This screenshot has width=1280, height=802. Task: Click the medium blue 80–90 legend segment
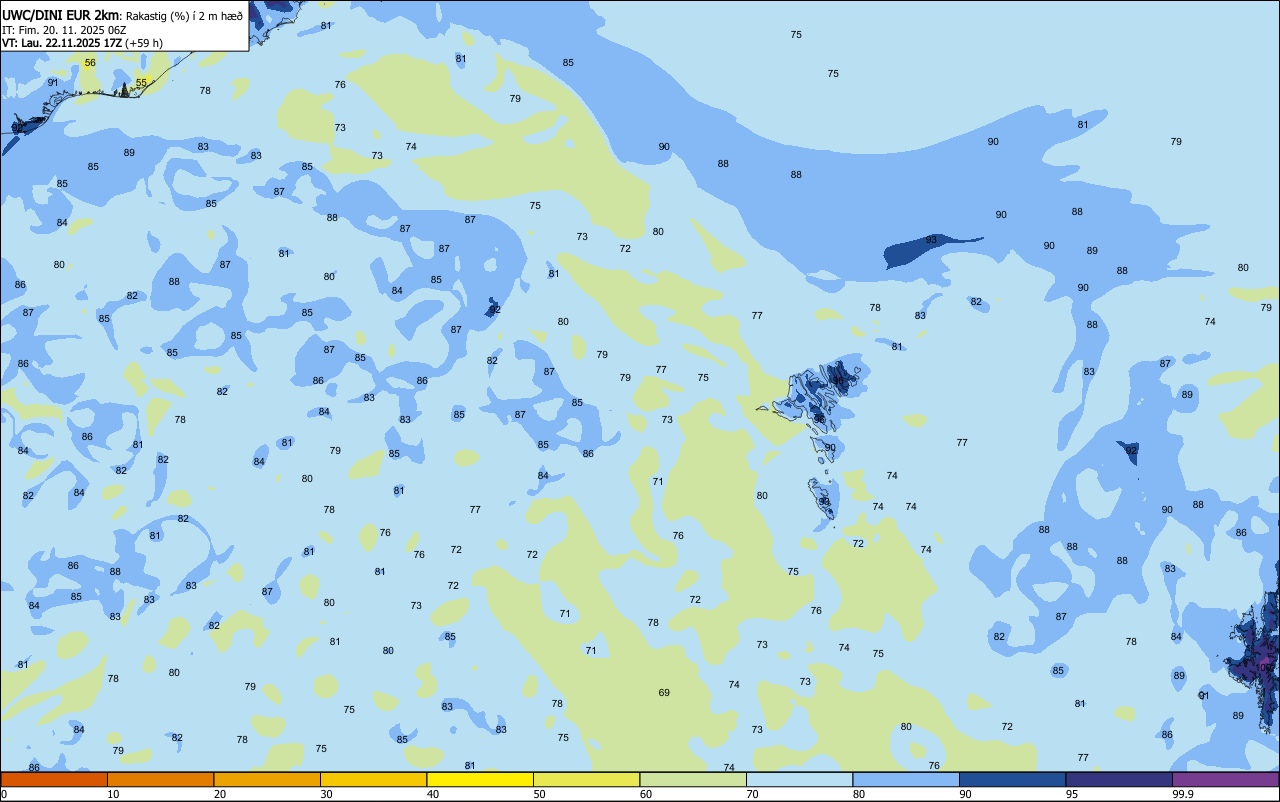(x=906, y=779)
